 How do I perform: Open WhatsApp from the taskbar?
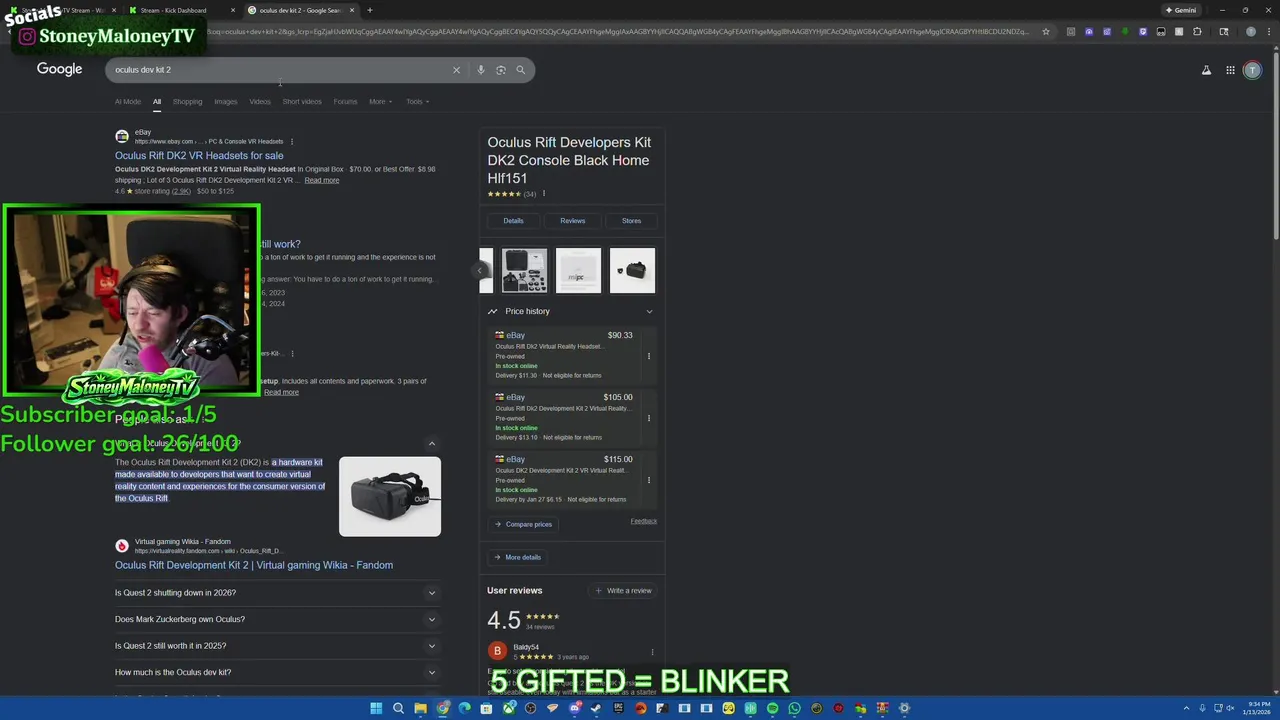point(794,708)
